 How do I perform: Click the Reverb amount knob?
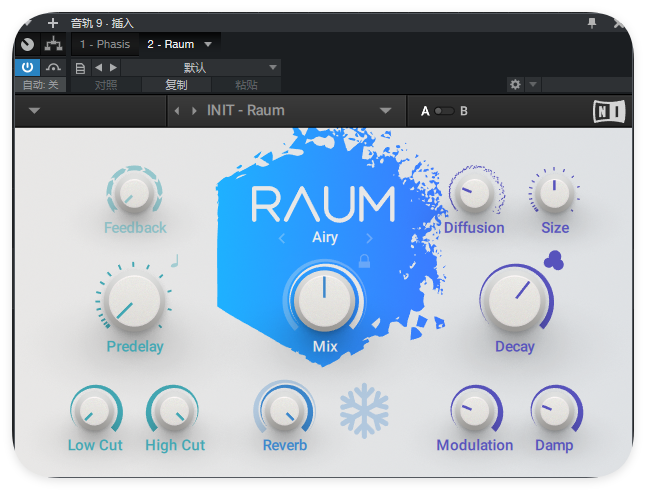pos(284,412)
